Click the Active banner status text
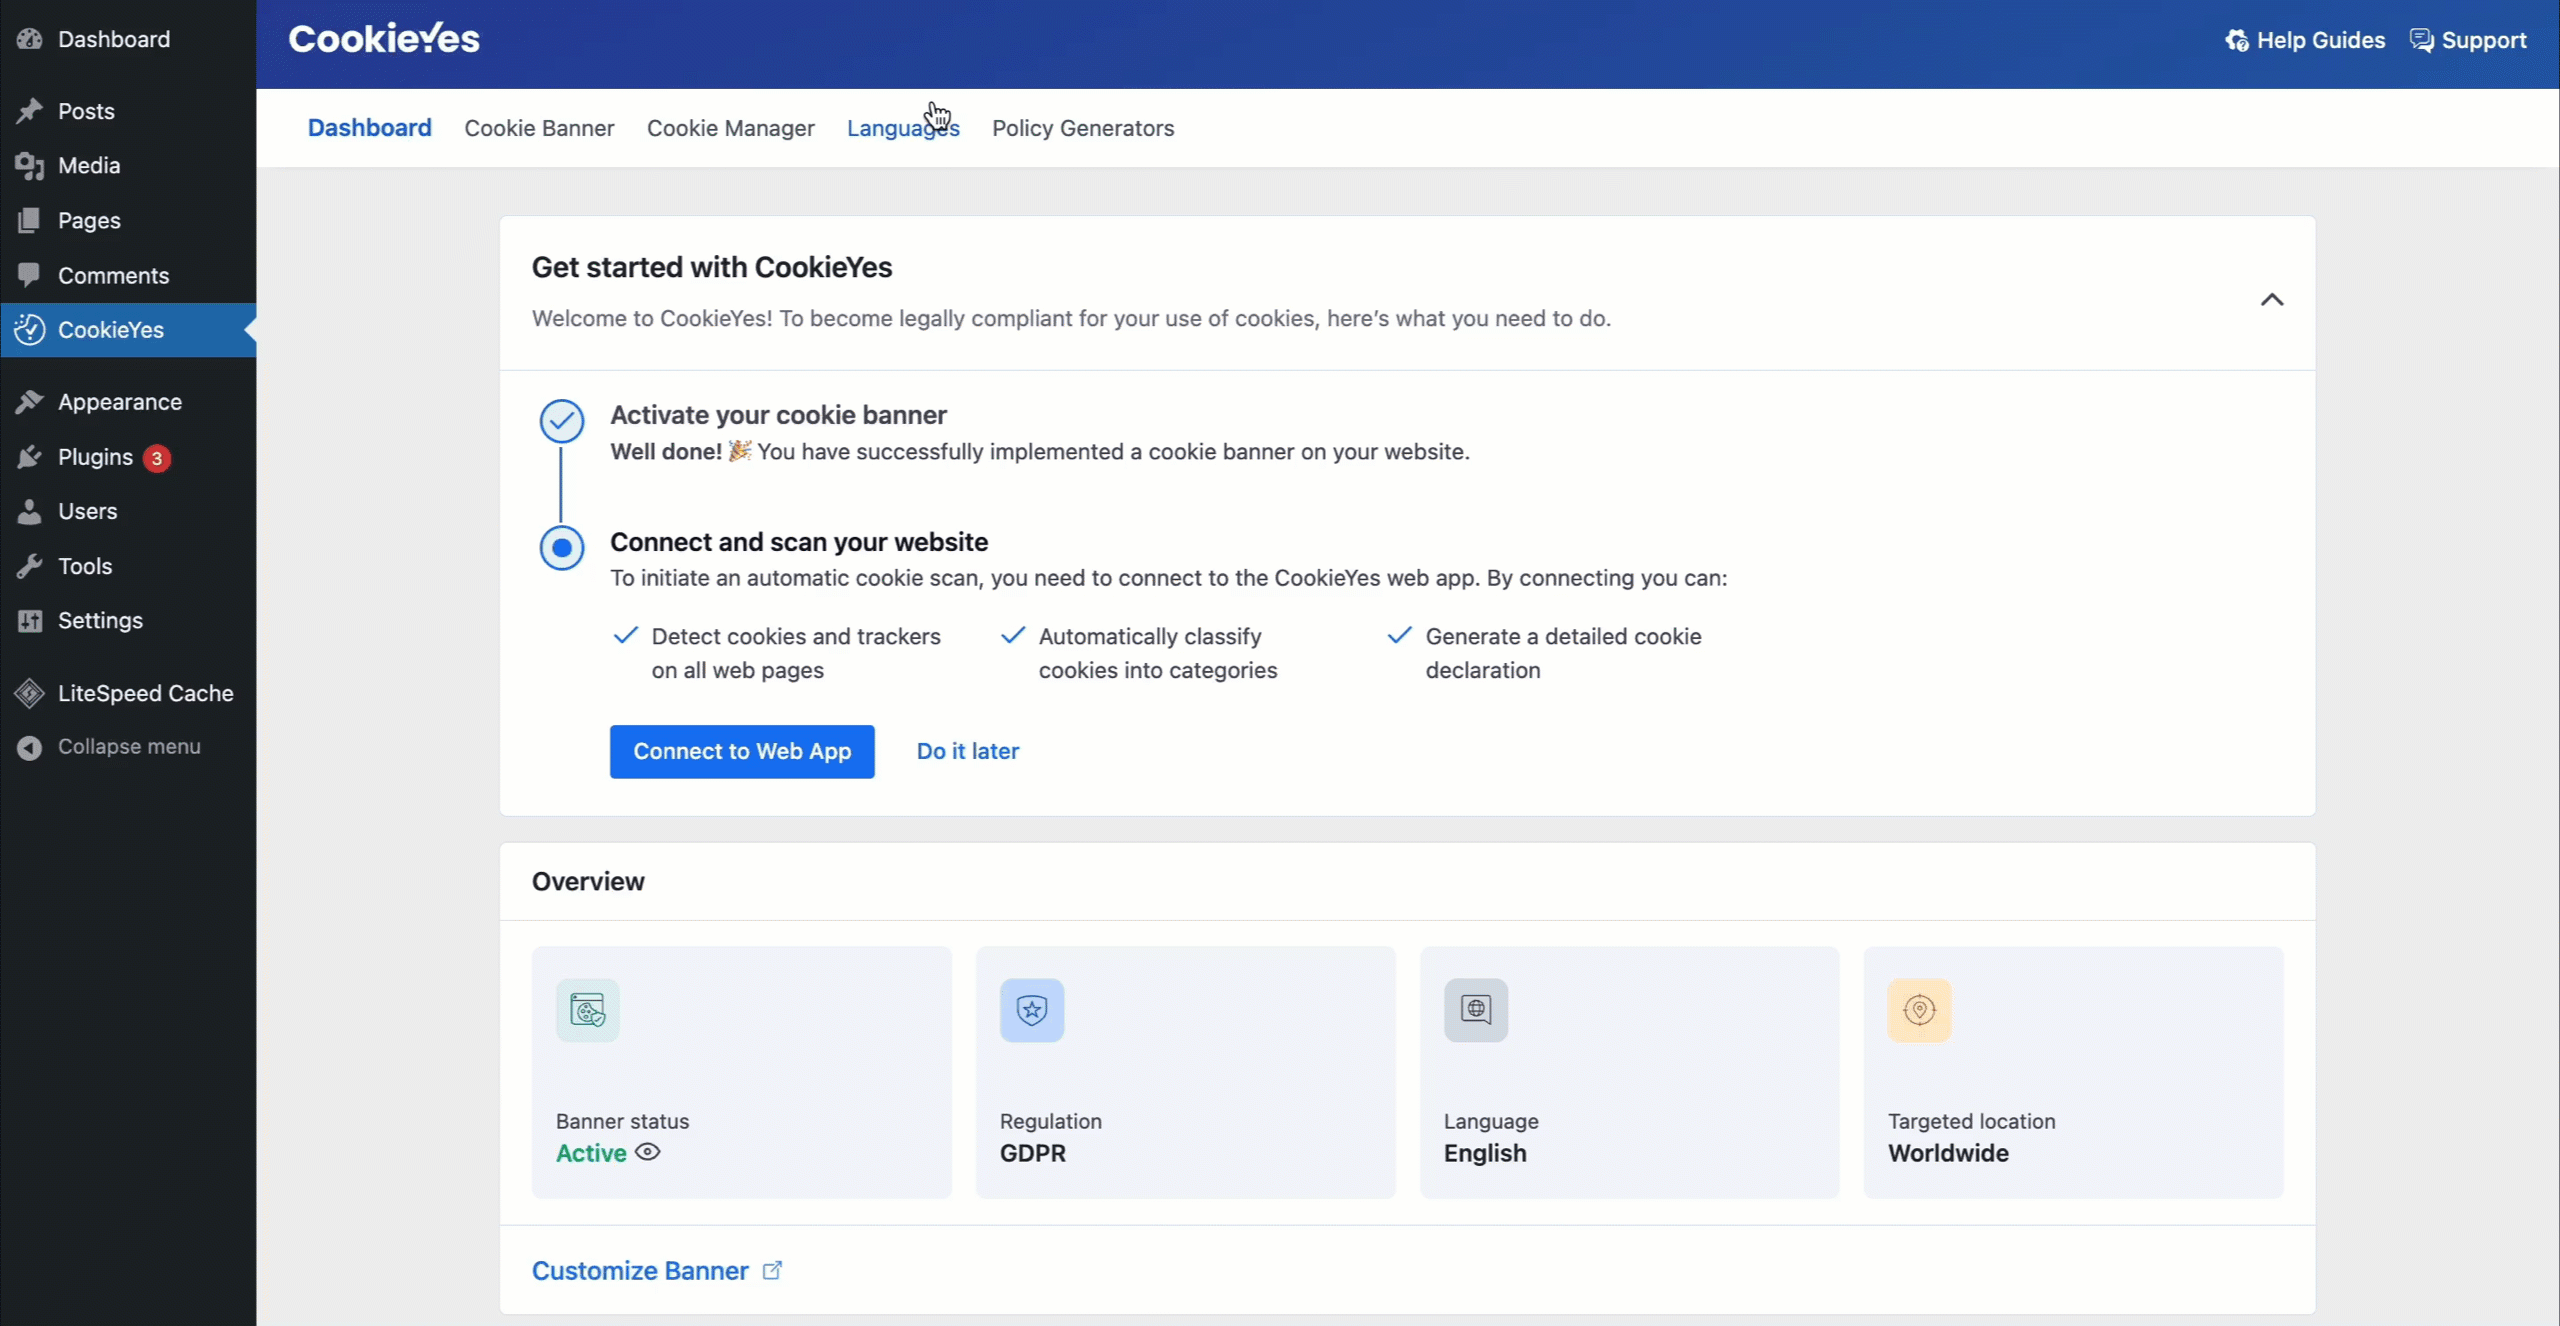Viewport: 2560px width, 1326px height. (x=591, y=1153)
